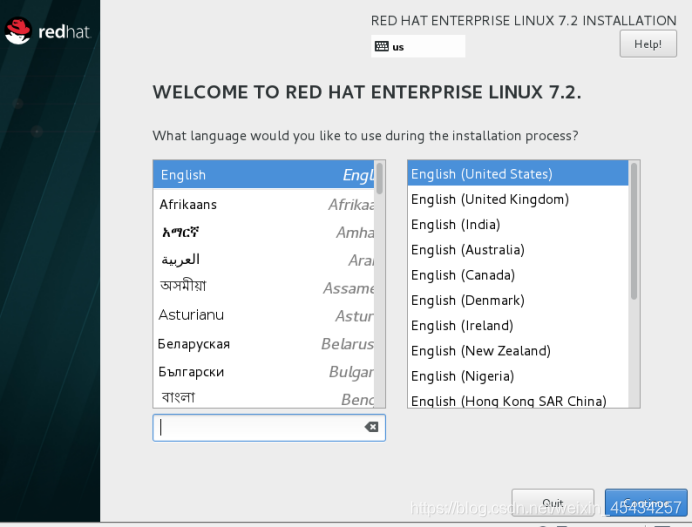This screenshot has width=692, height=527.
Task: Select Afrikaans in the language list
Action: (263, 204)
